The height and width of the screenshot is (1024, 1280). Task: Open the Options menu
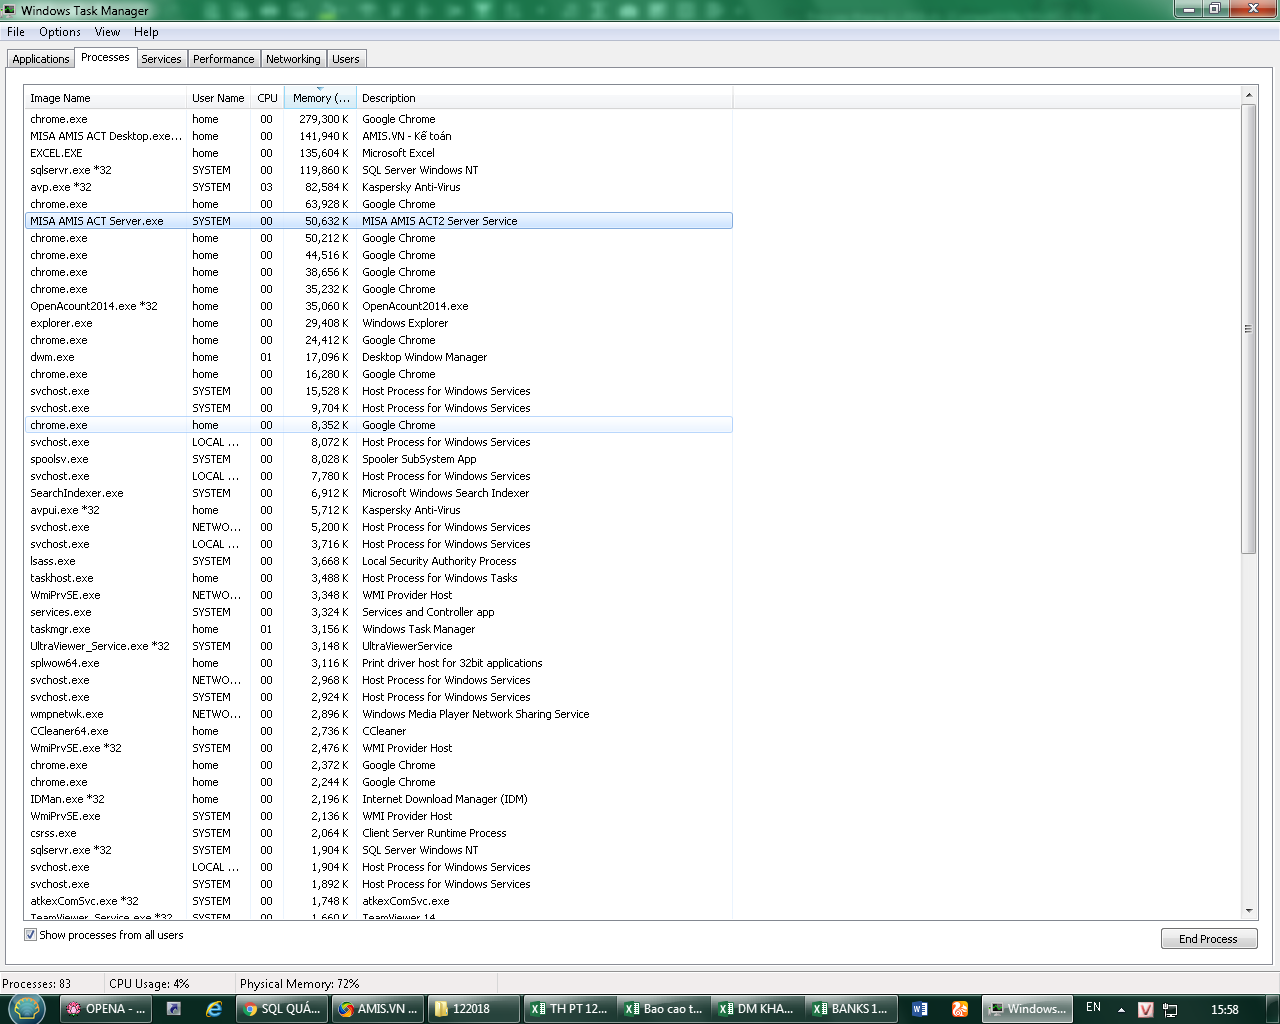[x=60, y=32]
